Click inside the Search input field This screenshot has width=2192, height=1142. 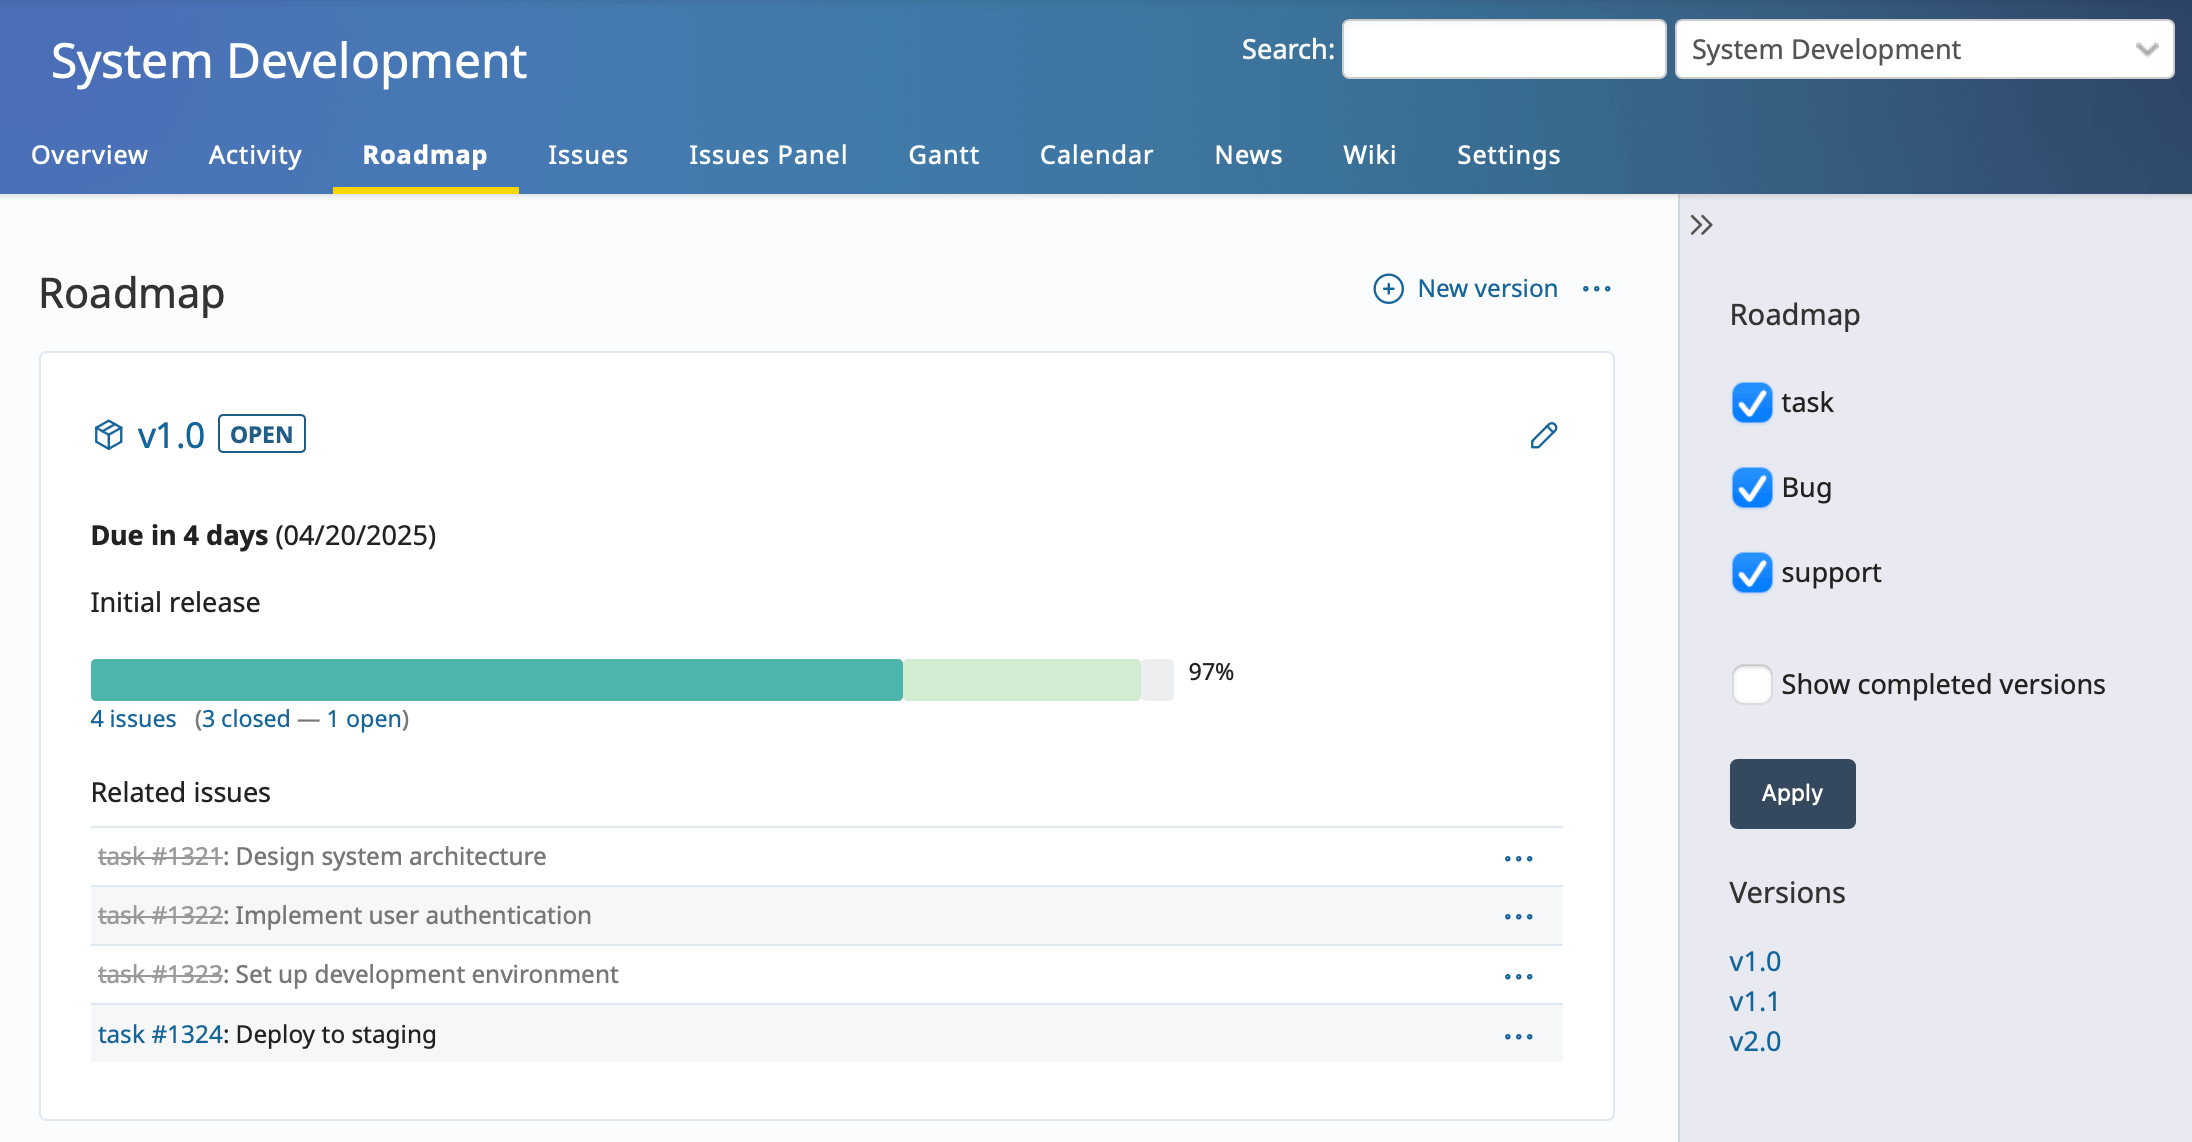(1502, 48)
